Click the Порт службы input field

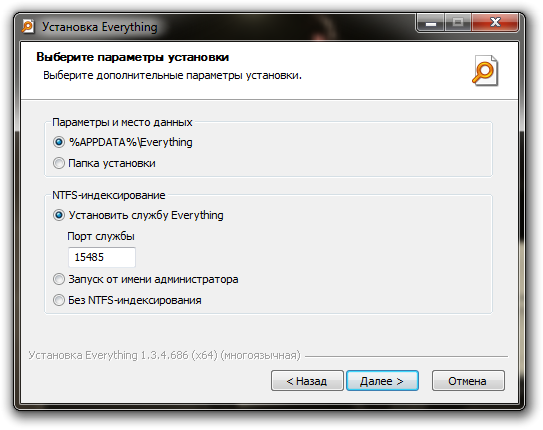point(102,257)
